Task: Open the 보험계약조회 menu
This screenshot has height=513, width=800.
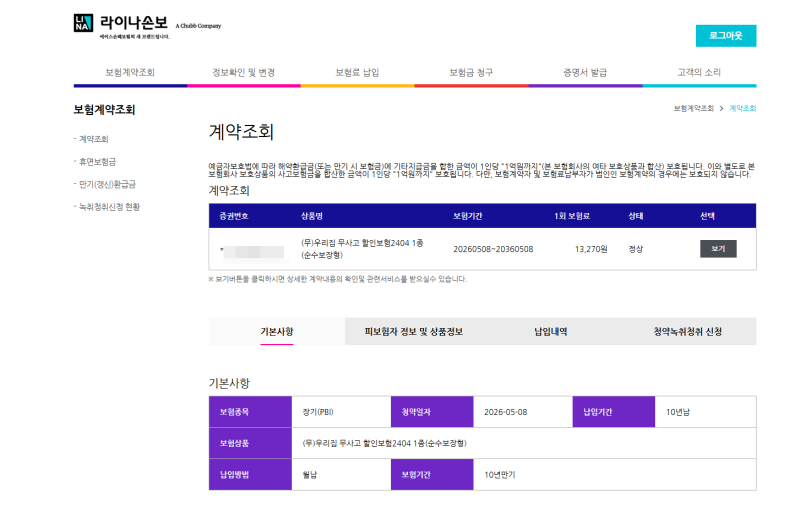Action: click(x=130, y=72)
